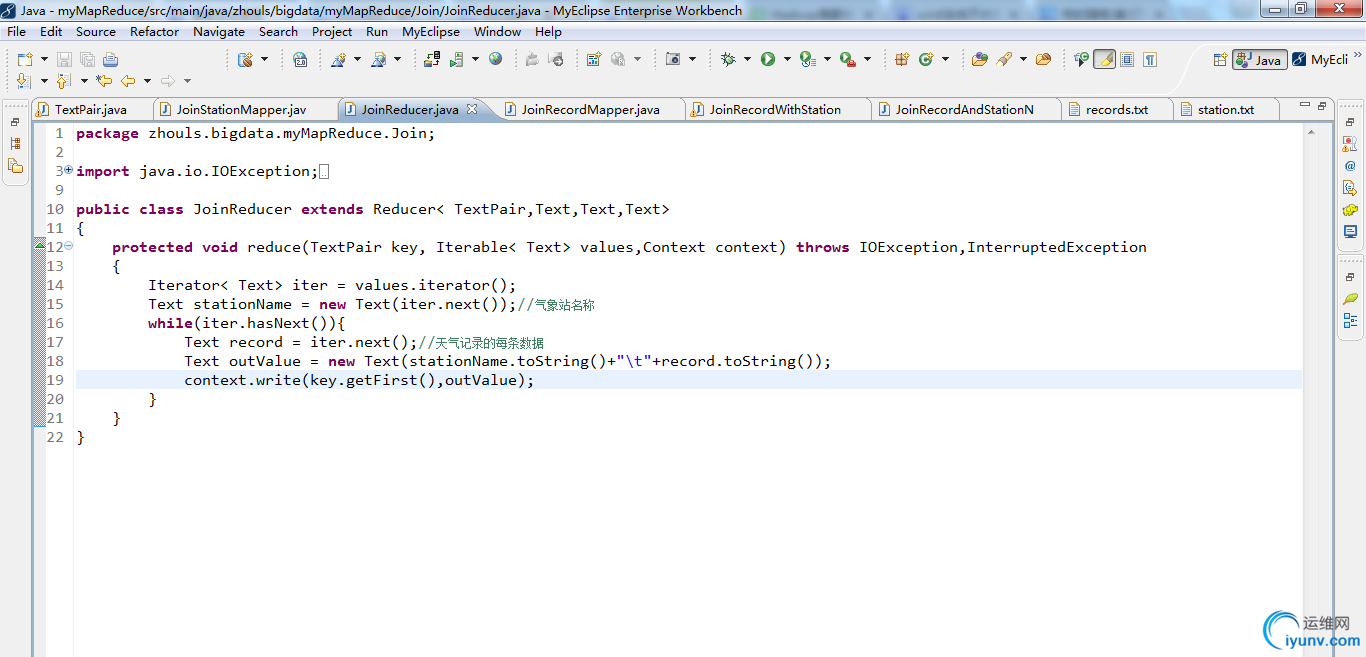The width and height of the screenshot is (1366, 657).
Task: Switch to JoinRecordAndStationN tab
Action: (964, 109)
